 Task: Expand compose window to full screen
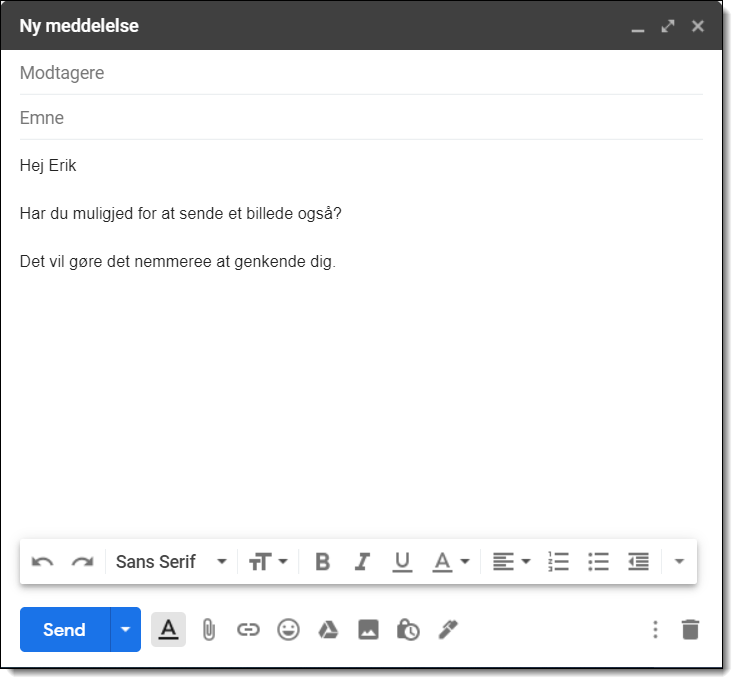[668, 26]
